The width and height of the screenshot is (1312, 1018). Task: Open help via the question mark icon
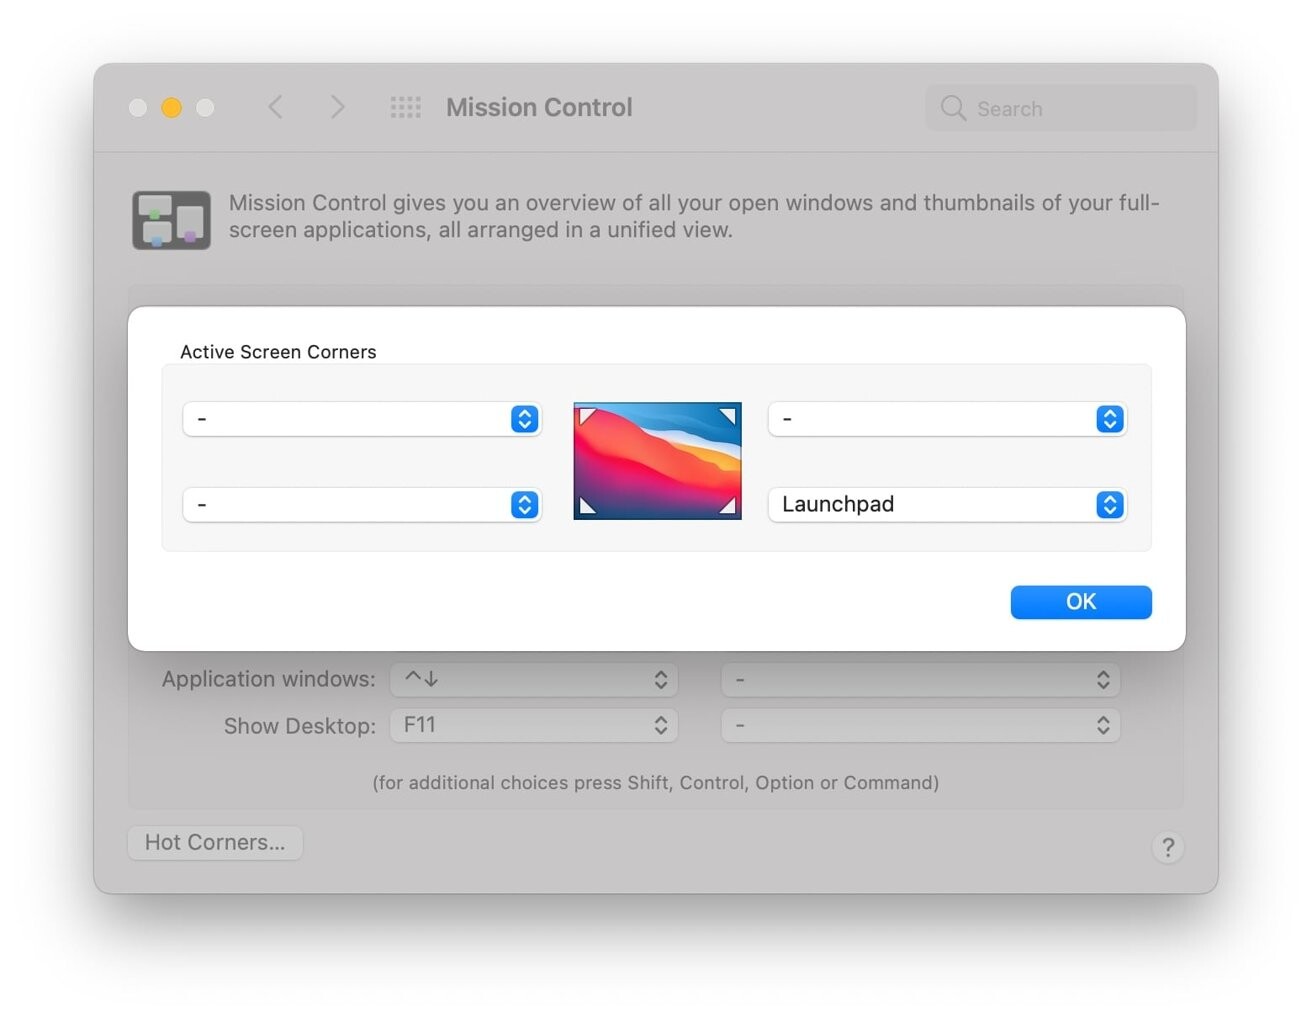tap(1169, 847)
